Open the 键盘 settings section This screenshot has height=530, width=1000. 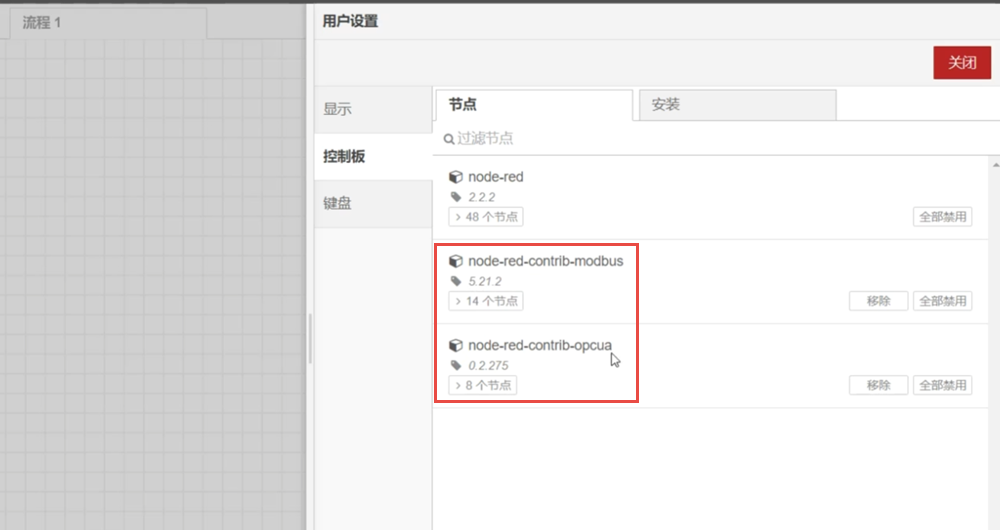373,203
